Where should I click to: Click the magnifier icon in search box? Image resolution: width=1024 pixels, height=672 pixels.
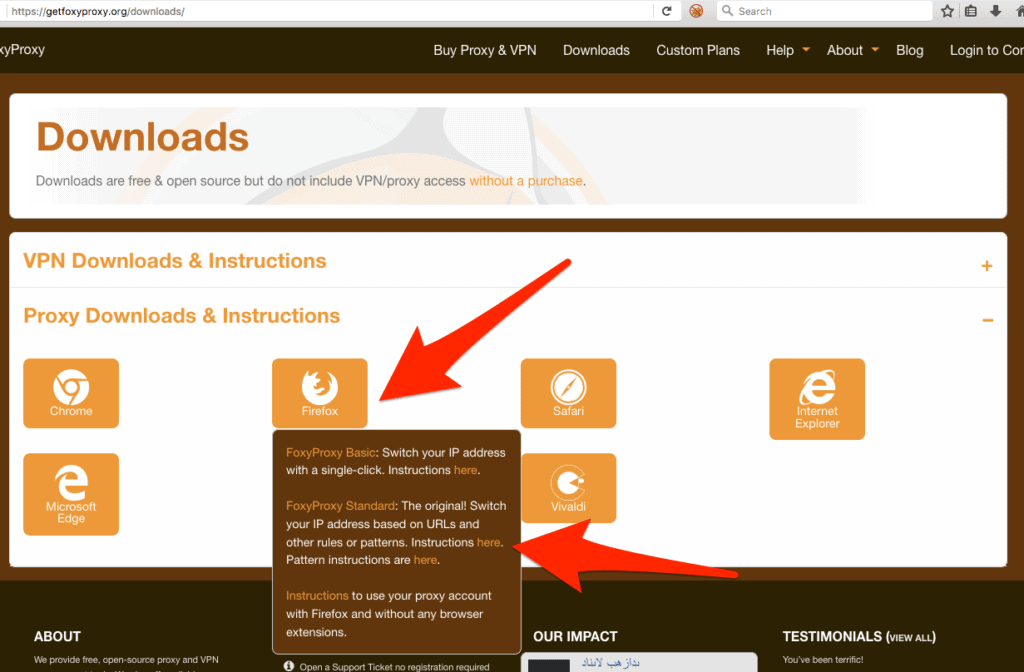pyautogui.click(x=727, y=11)
